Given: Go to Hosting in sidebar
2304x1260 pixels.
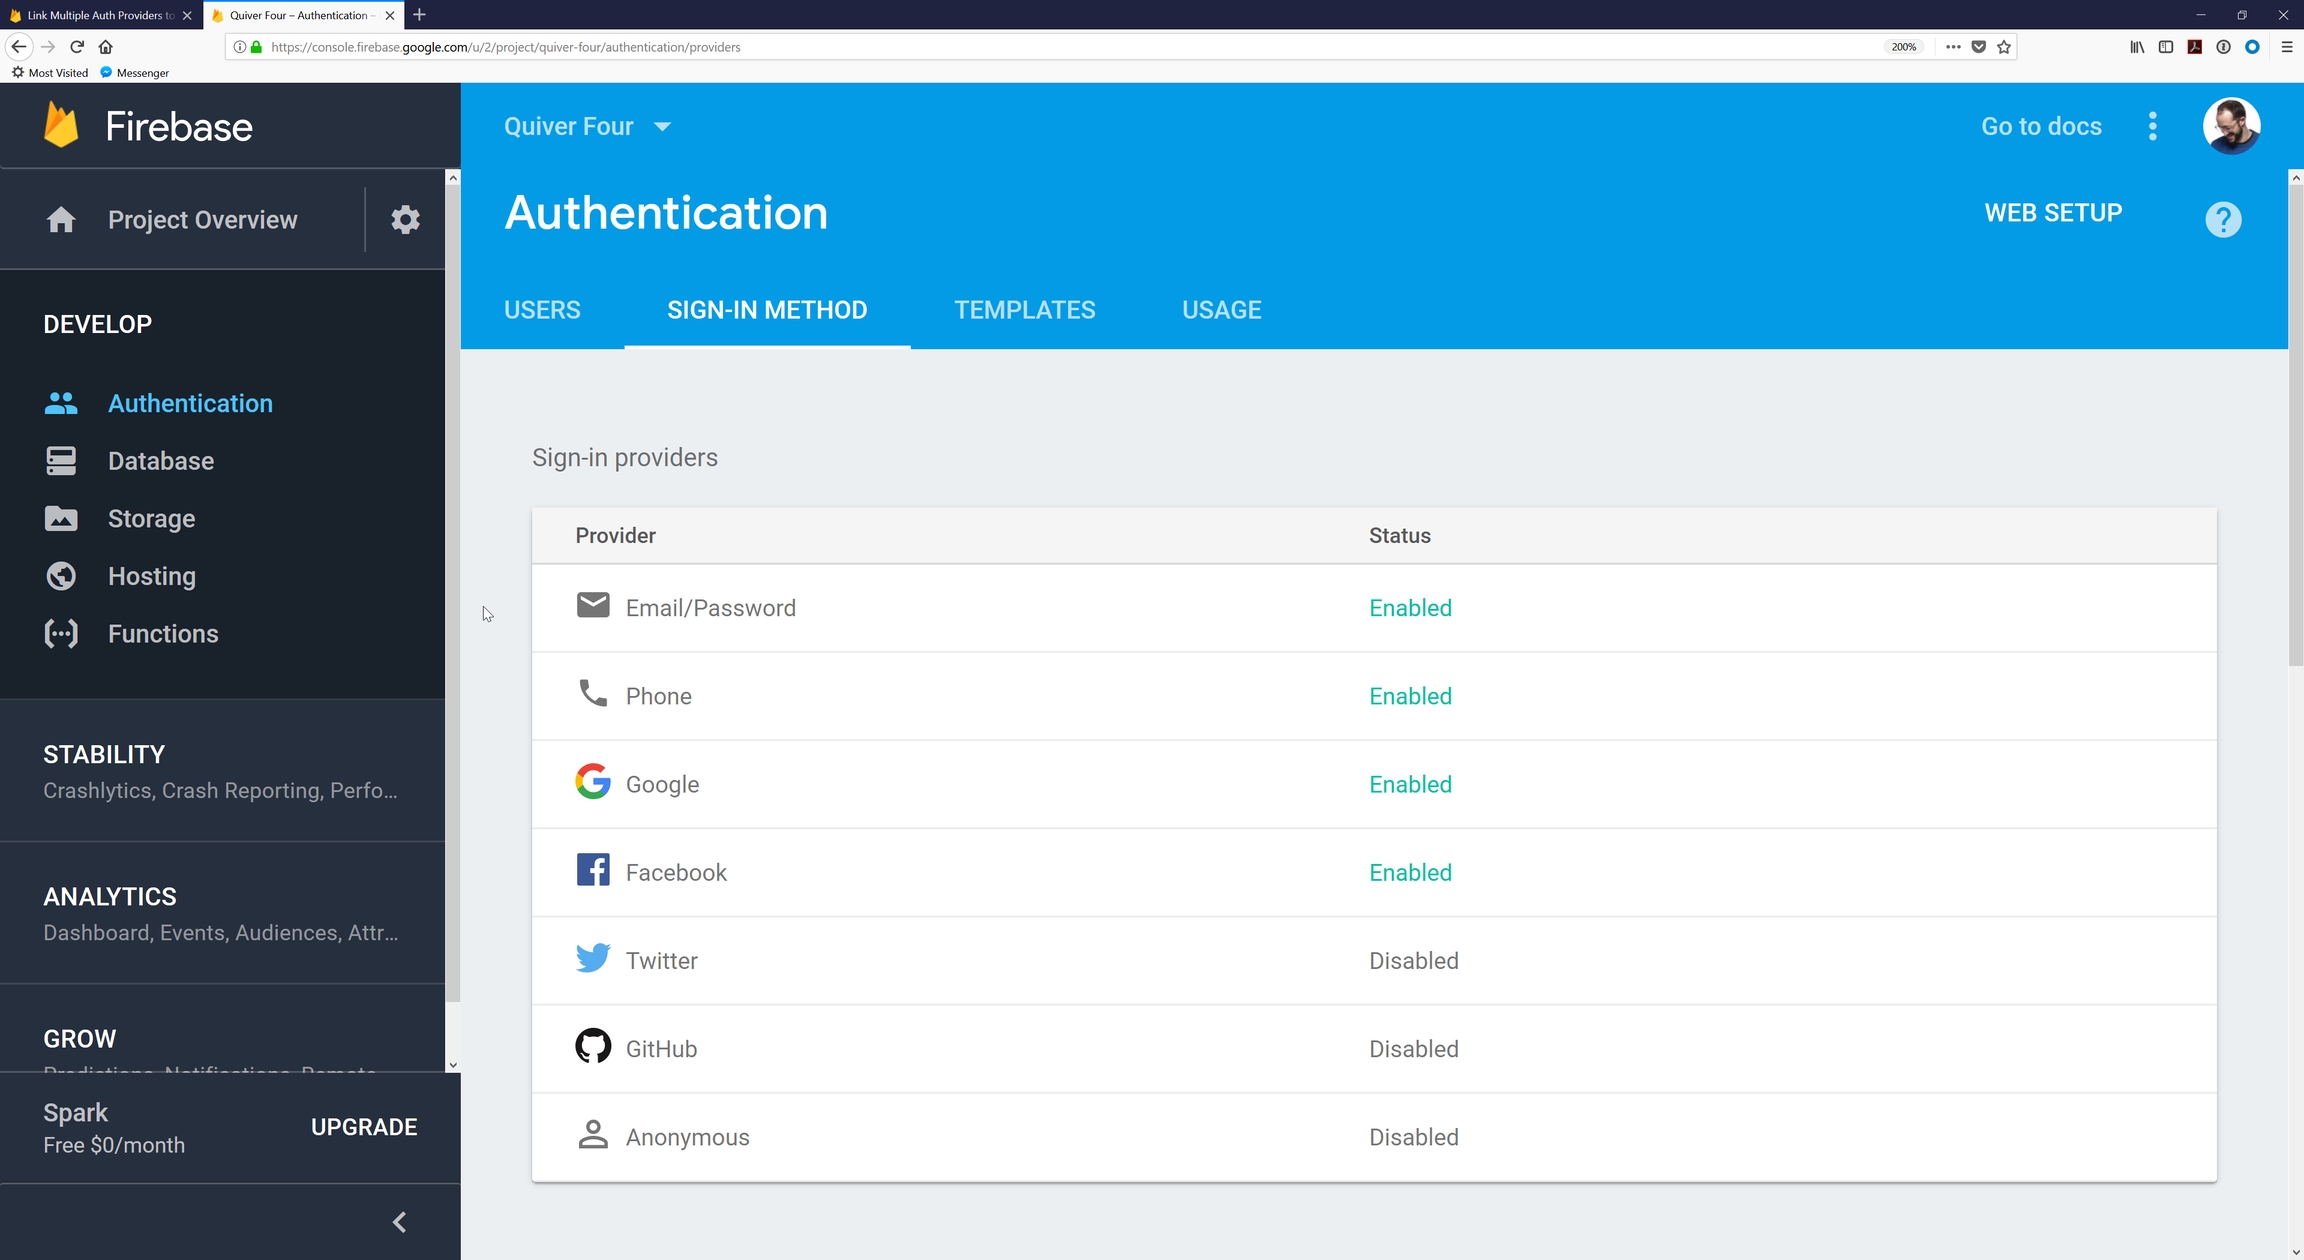Looking at the screenshot, I should [151, 576].
